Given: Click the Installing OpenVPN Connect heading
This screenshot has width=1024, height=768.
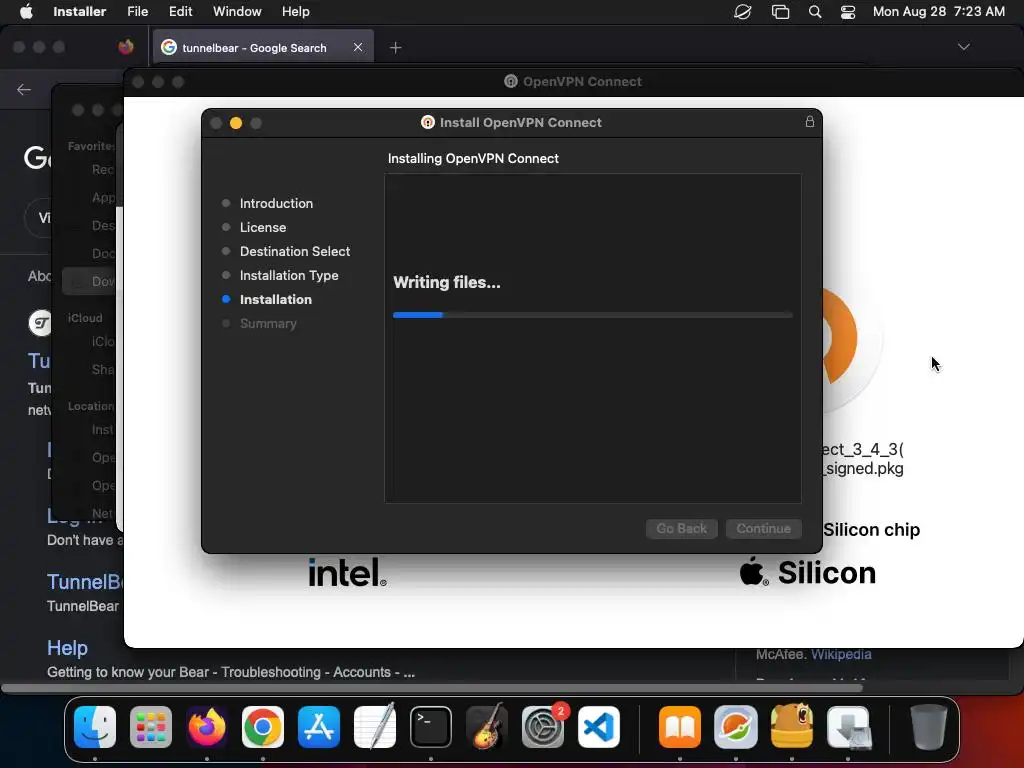Looking at the screenshot, I should [x=473, y=158].
